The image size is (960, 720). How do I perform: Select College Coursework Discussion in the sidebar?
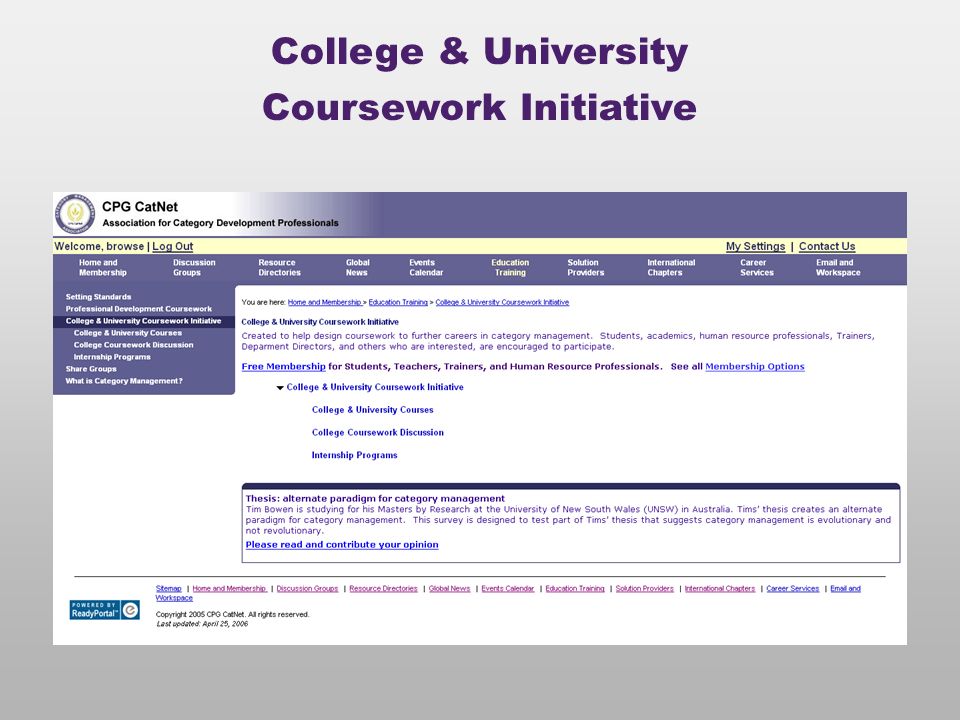(133, 345)
